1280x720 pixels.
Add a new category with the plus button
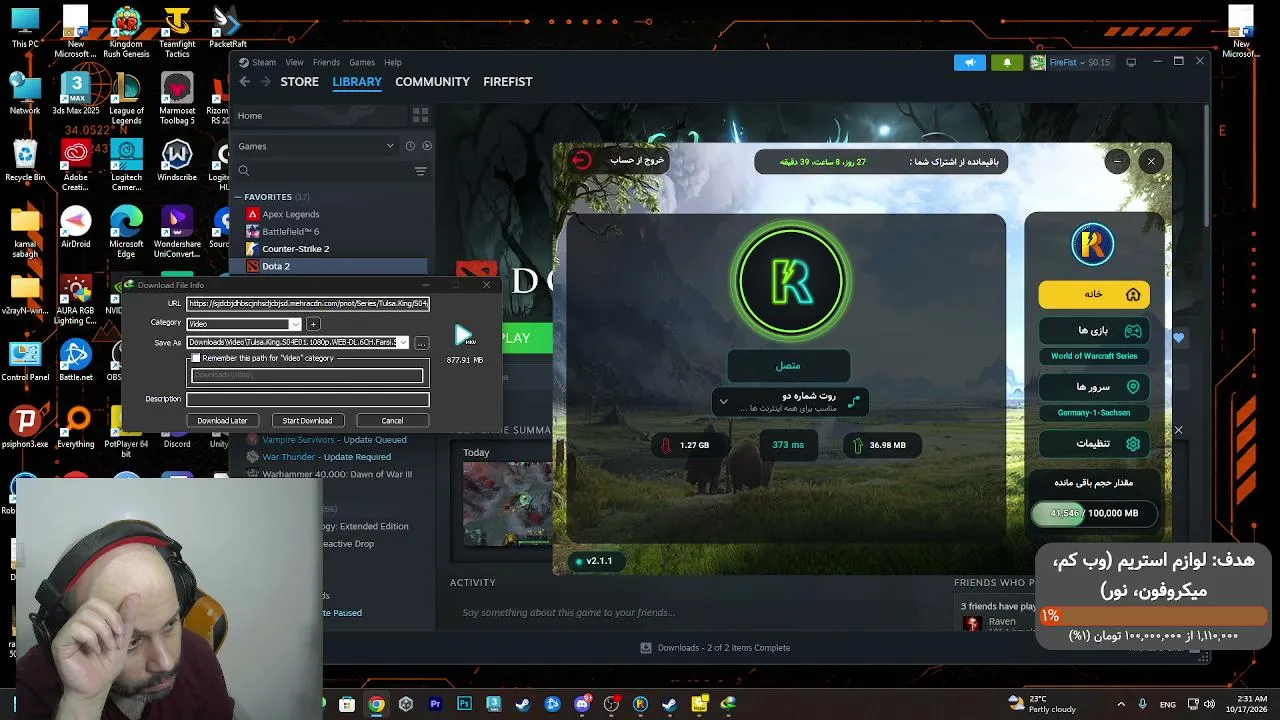click(x=313, y=324)
